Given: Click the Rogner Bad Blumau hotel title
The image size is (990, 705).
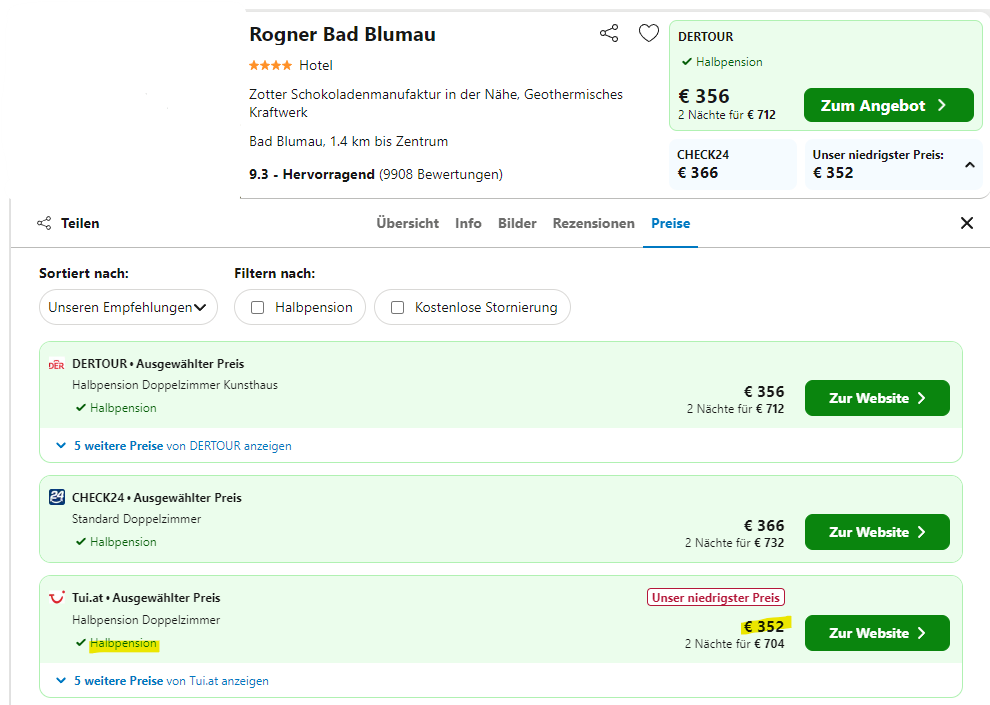Looking at the screenshot, I should coord(342,34).
